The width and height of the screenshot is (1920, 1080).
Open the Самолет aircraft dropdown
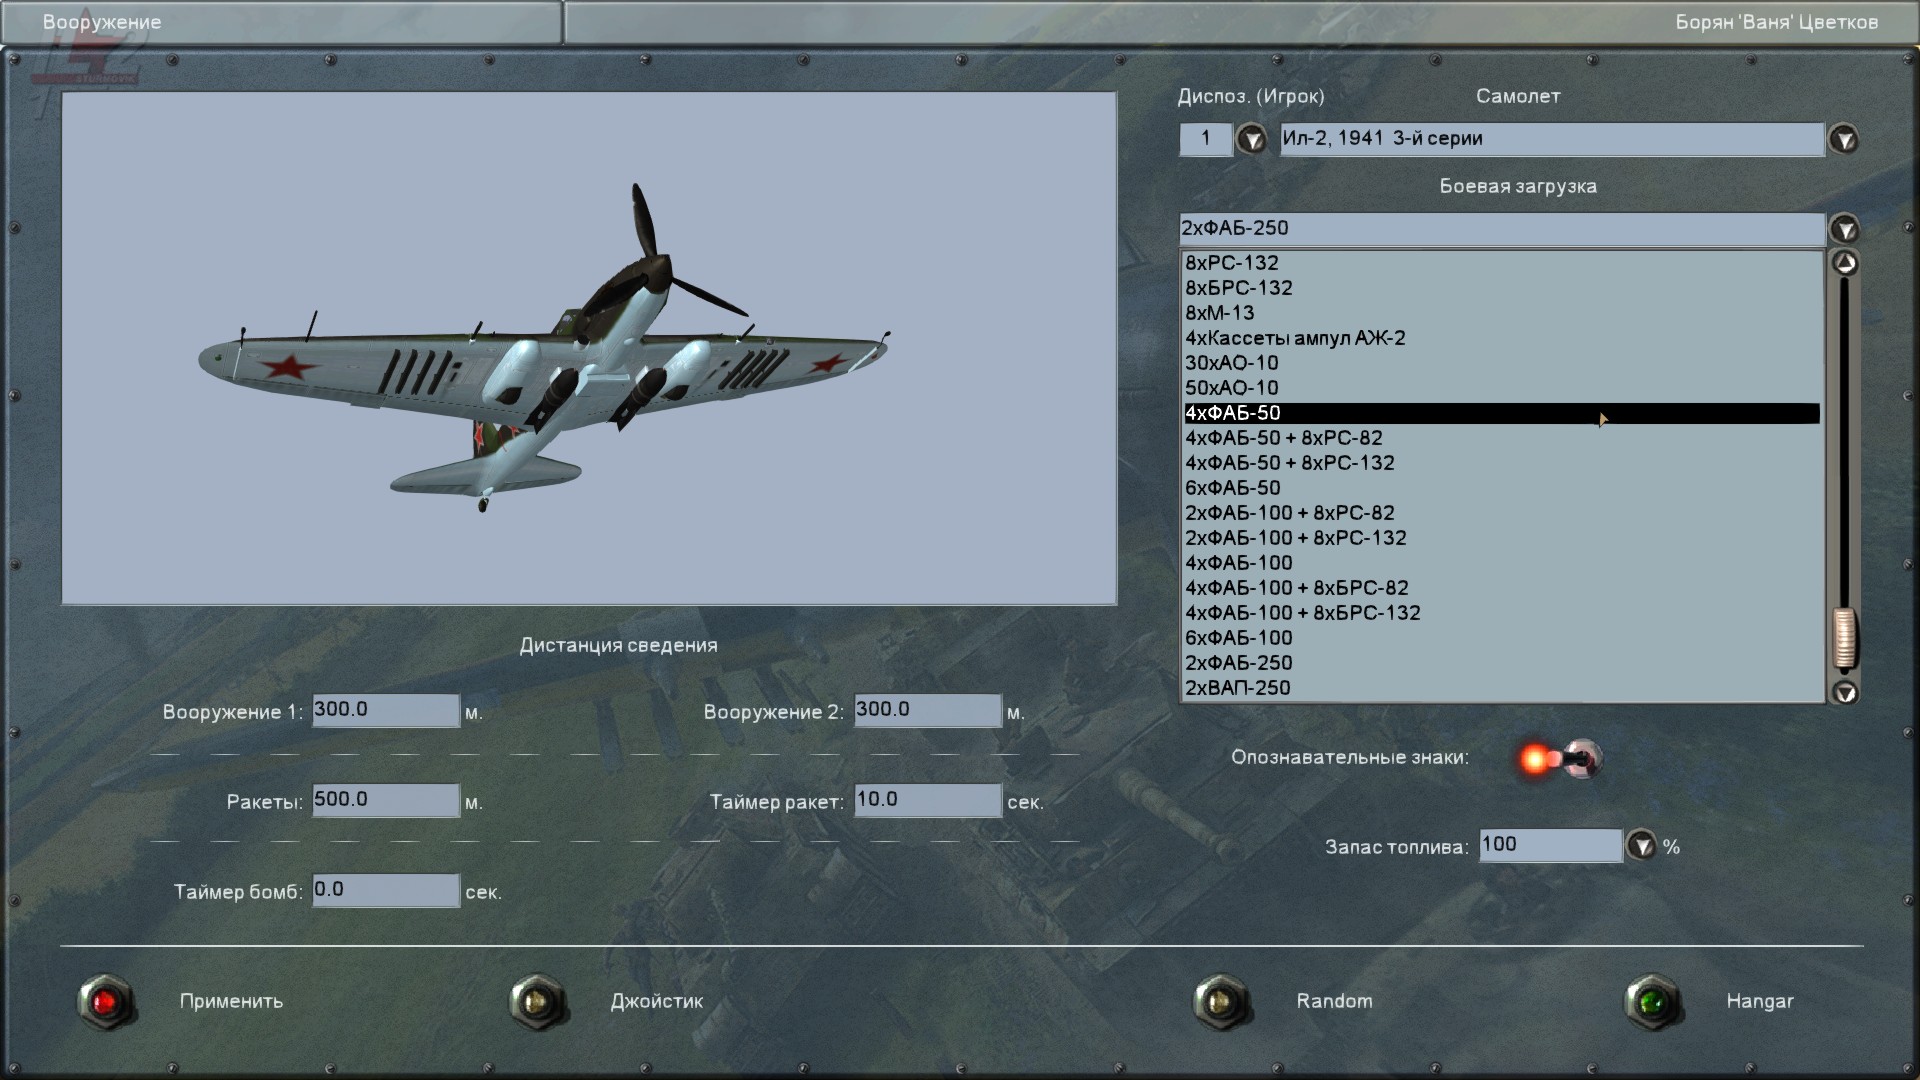pyautogui.click(x=1843, y=140)
